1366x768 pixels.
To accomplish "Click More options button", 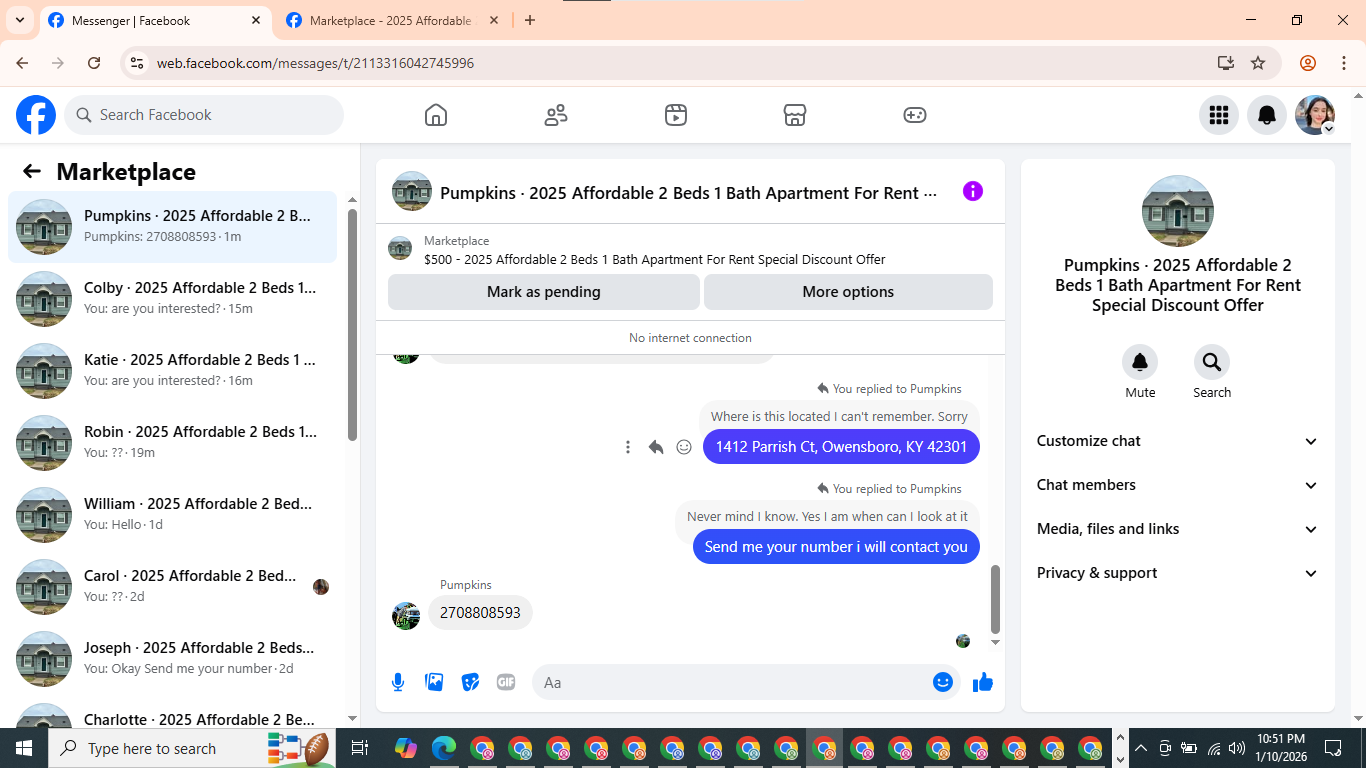I will 848,292.
